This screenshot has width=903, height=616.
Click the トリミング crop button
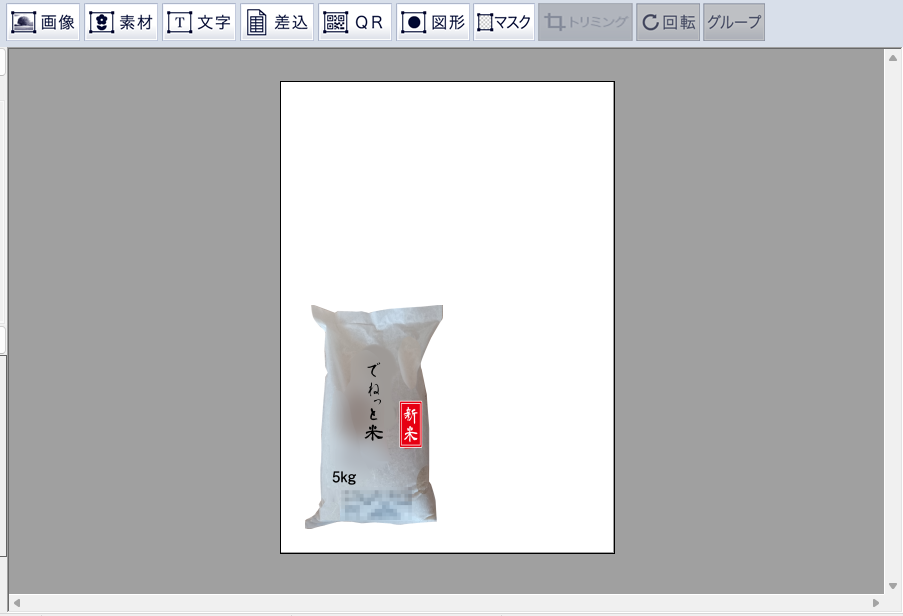coord(585,22)
